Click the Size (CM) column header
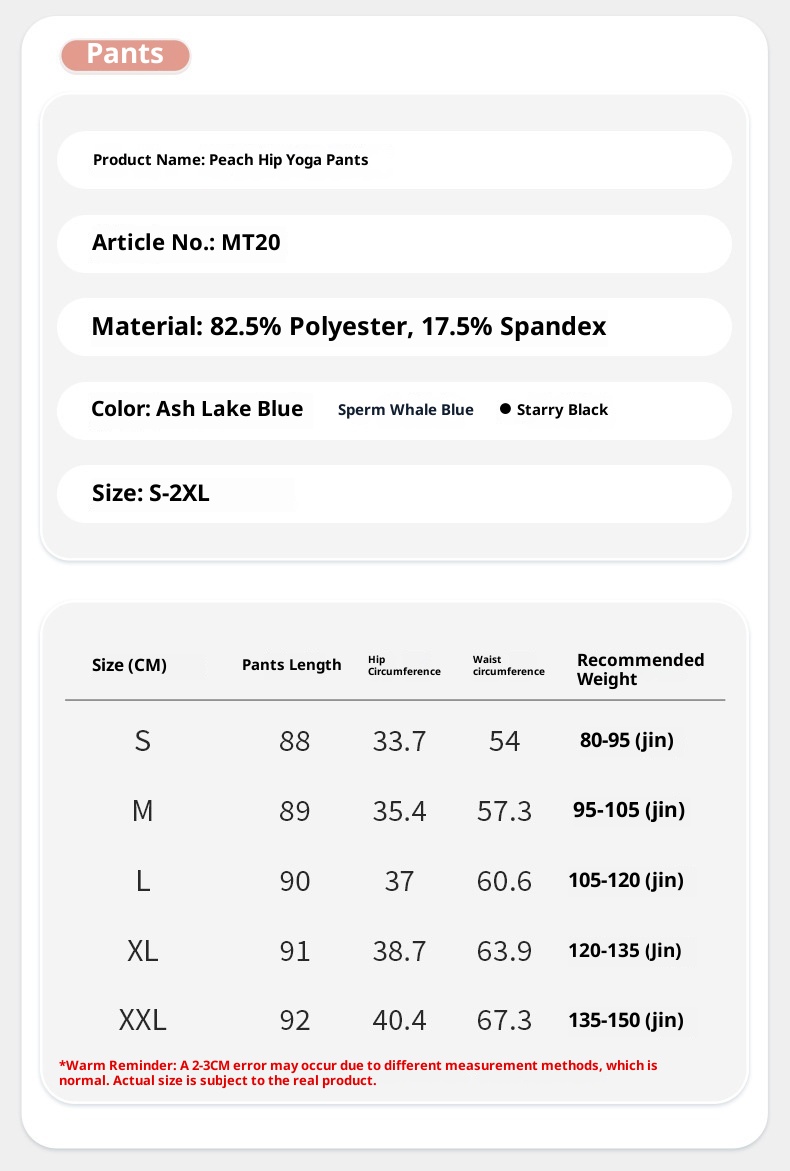Image resolution: width=790 pixels, height=1171 pixels. pyautogui.click(x=129, y=665)
